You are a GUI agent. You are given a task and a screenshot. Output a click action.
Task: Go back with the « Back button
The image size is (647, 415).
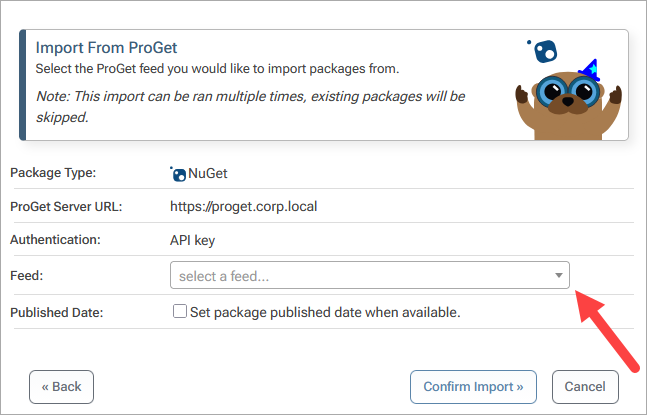point(62,386)
